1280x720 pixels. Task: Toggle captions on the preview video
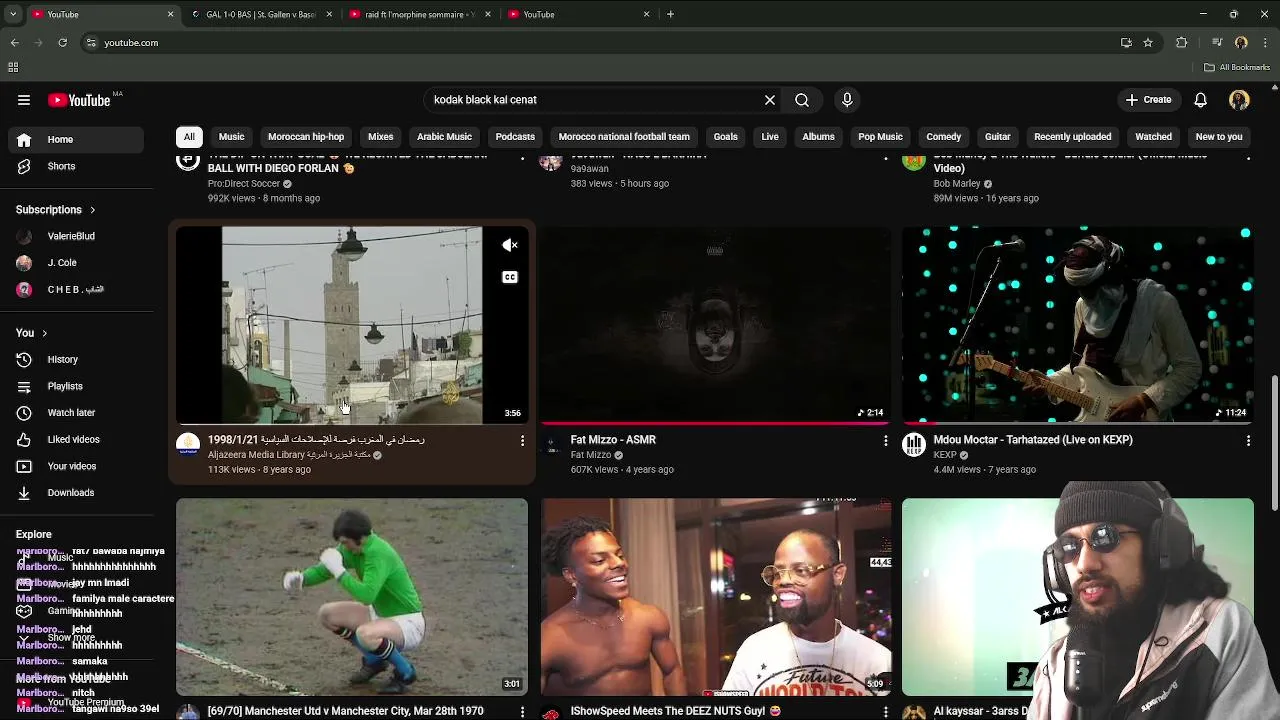pos(510,277)
